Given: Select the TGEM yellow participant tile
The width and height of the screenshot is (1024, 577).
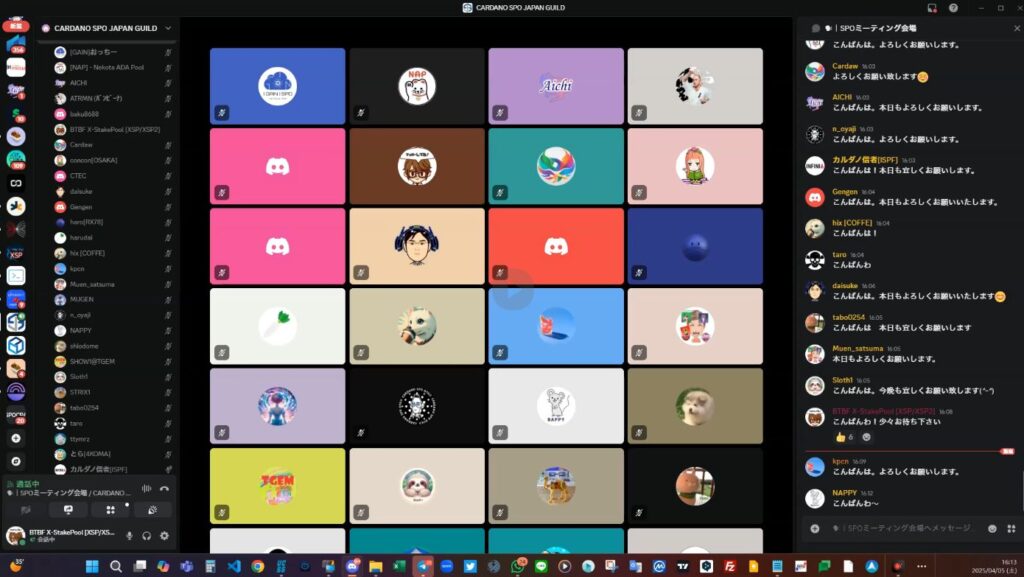Looking at the screenshot, I should click(x=278, y=486).
